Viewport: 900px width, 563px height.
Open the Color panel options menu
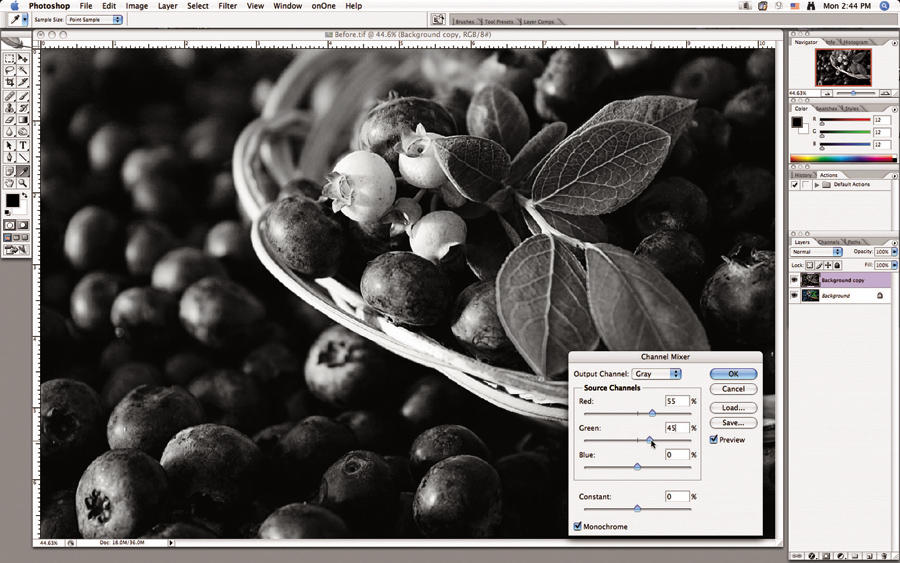coord(894,109)
